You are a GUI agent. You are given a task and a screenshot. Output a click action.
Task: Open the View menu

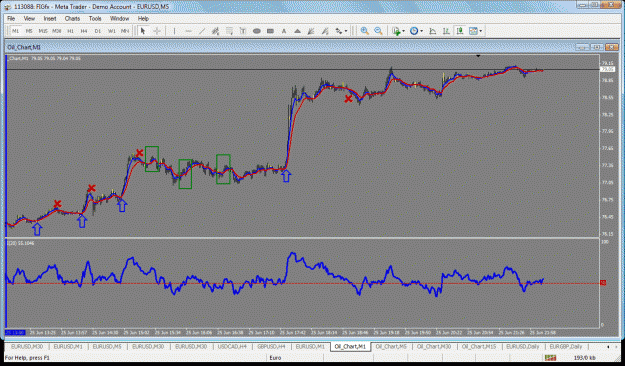pyautogui.click(x=29, y=18)
